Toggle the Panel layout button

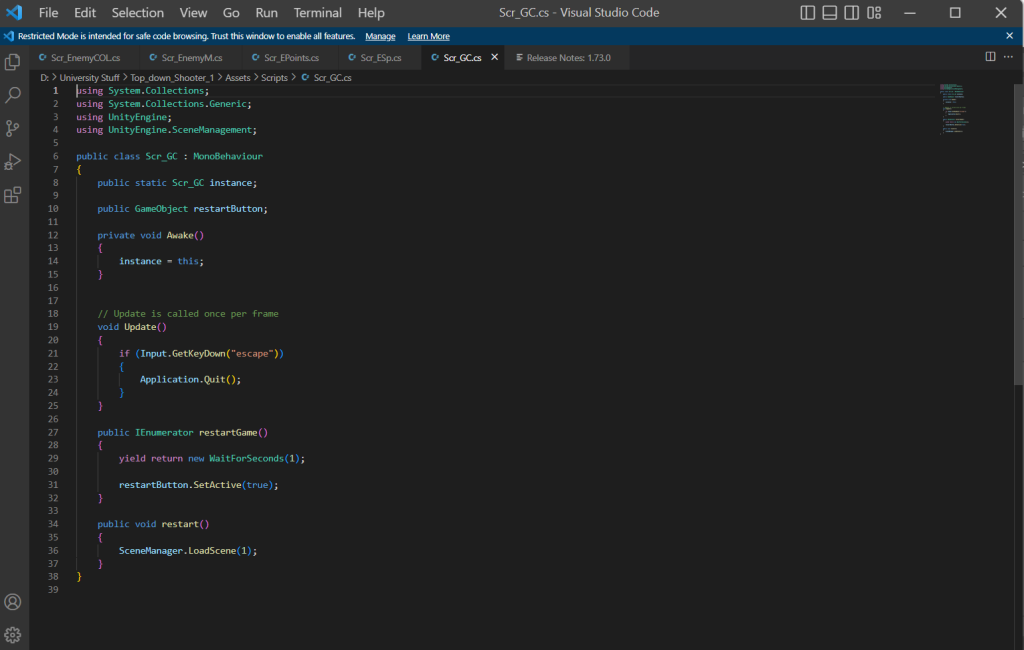830,13
